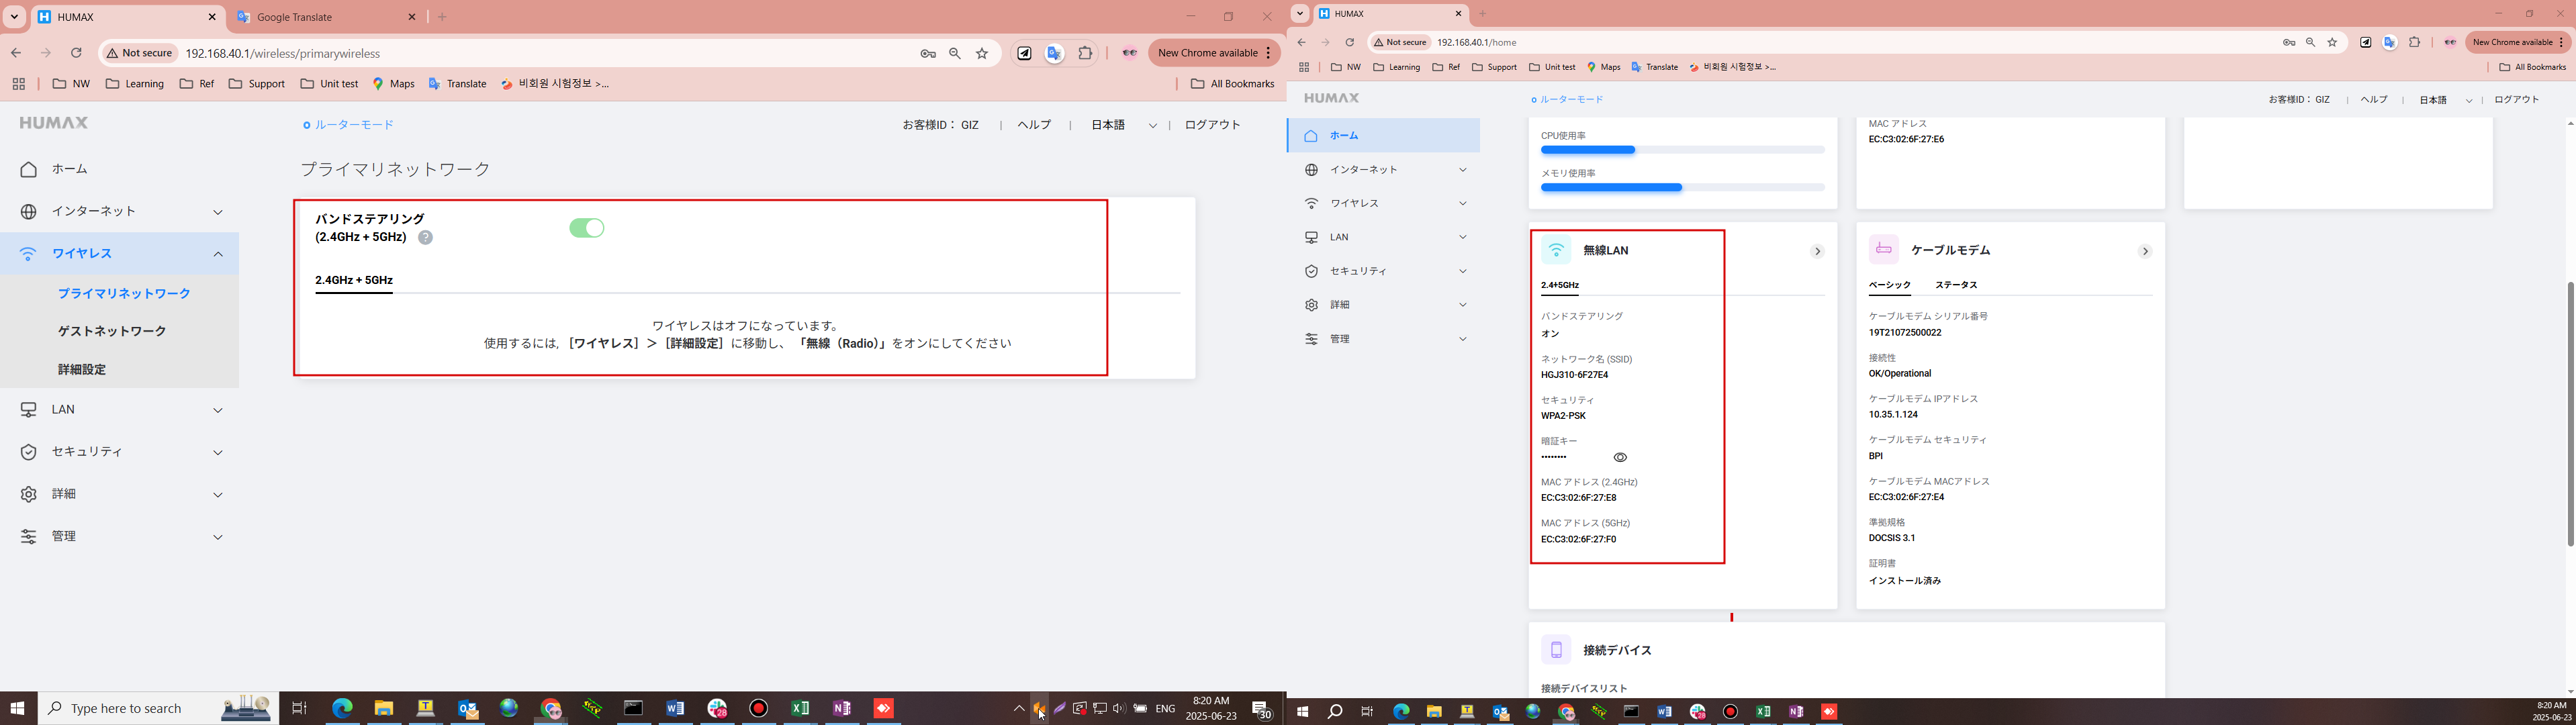Screen dimensions: 2576x725
Task: Open the Unit test bookmark folder, left window
Action: coord(329,84)
